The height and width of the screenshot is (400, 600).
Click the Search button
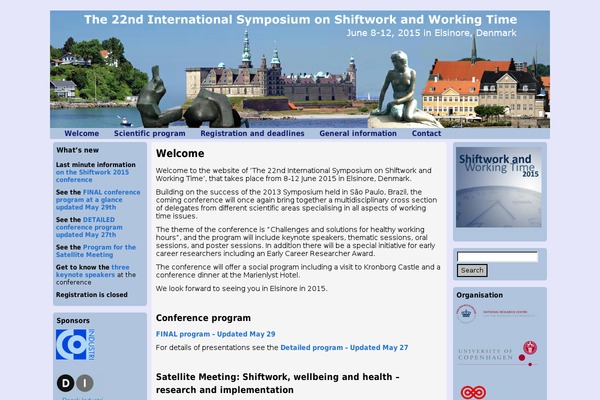click(x=472, y=270)
